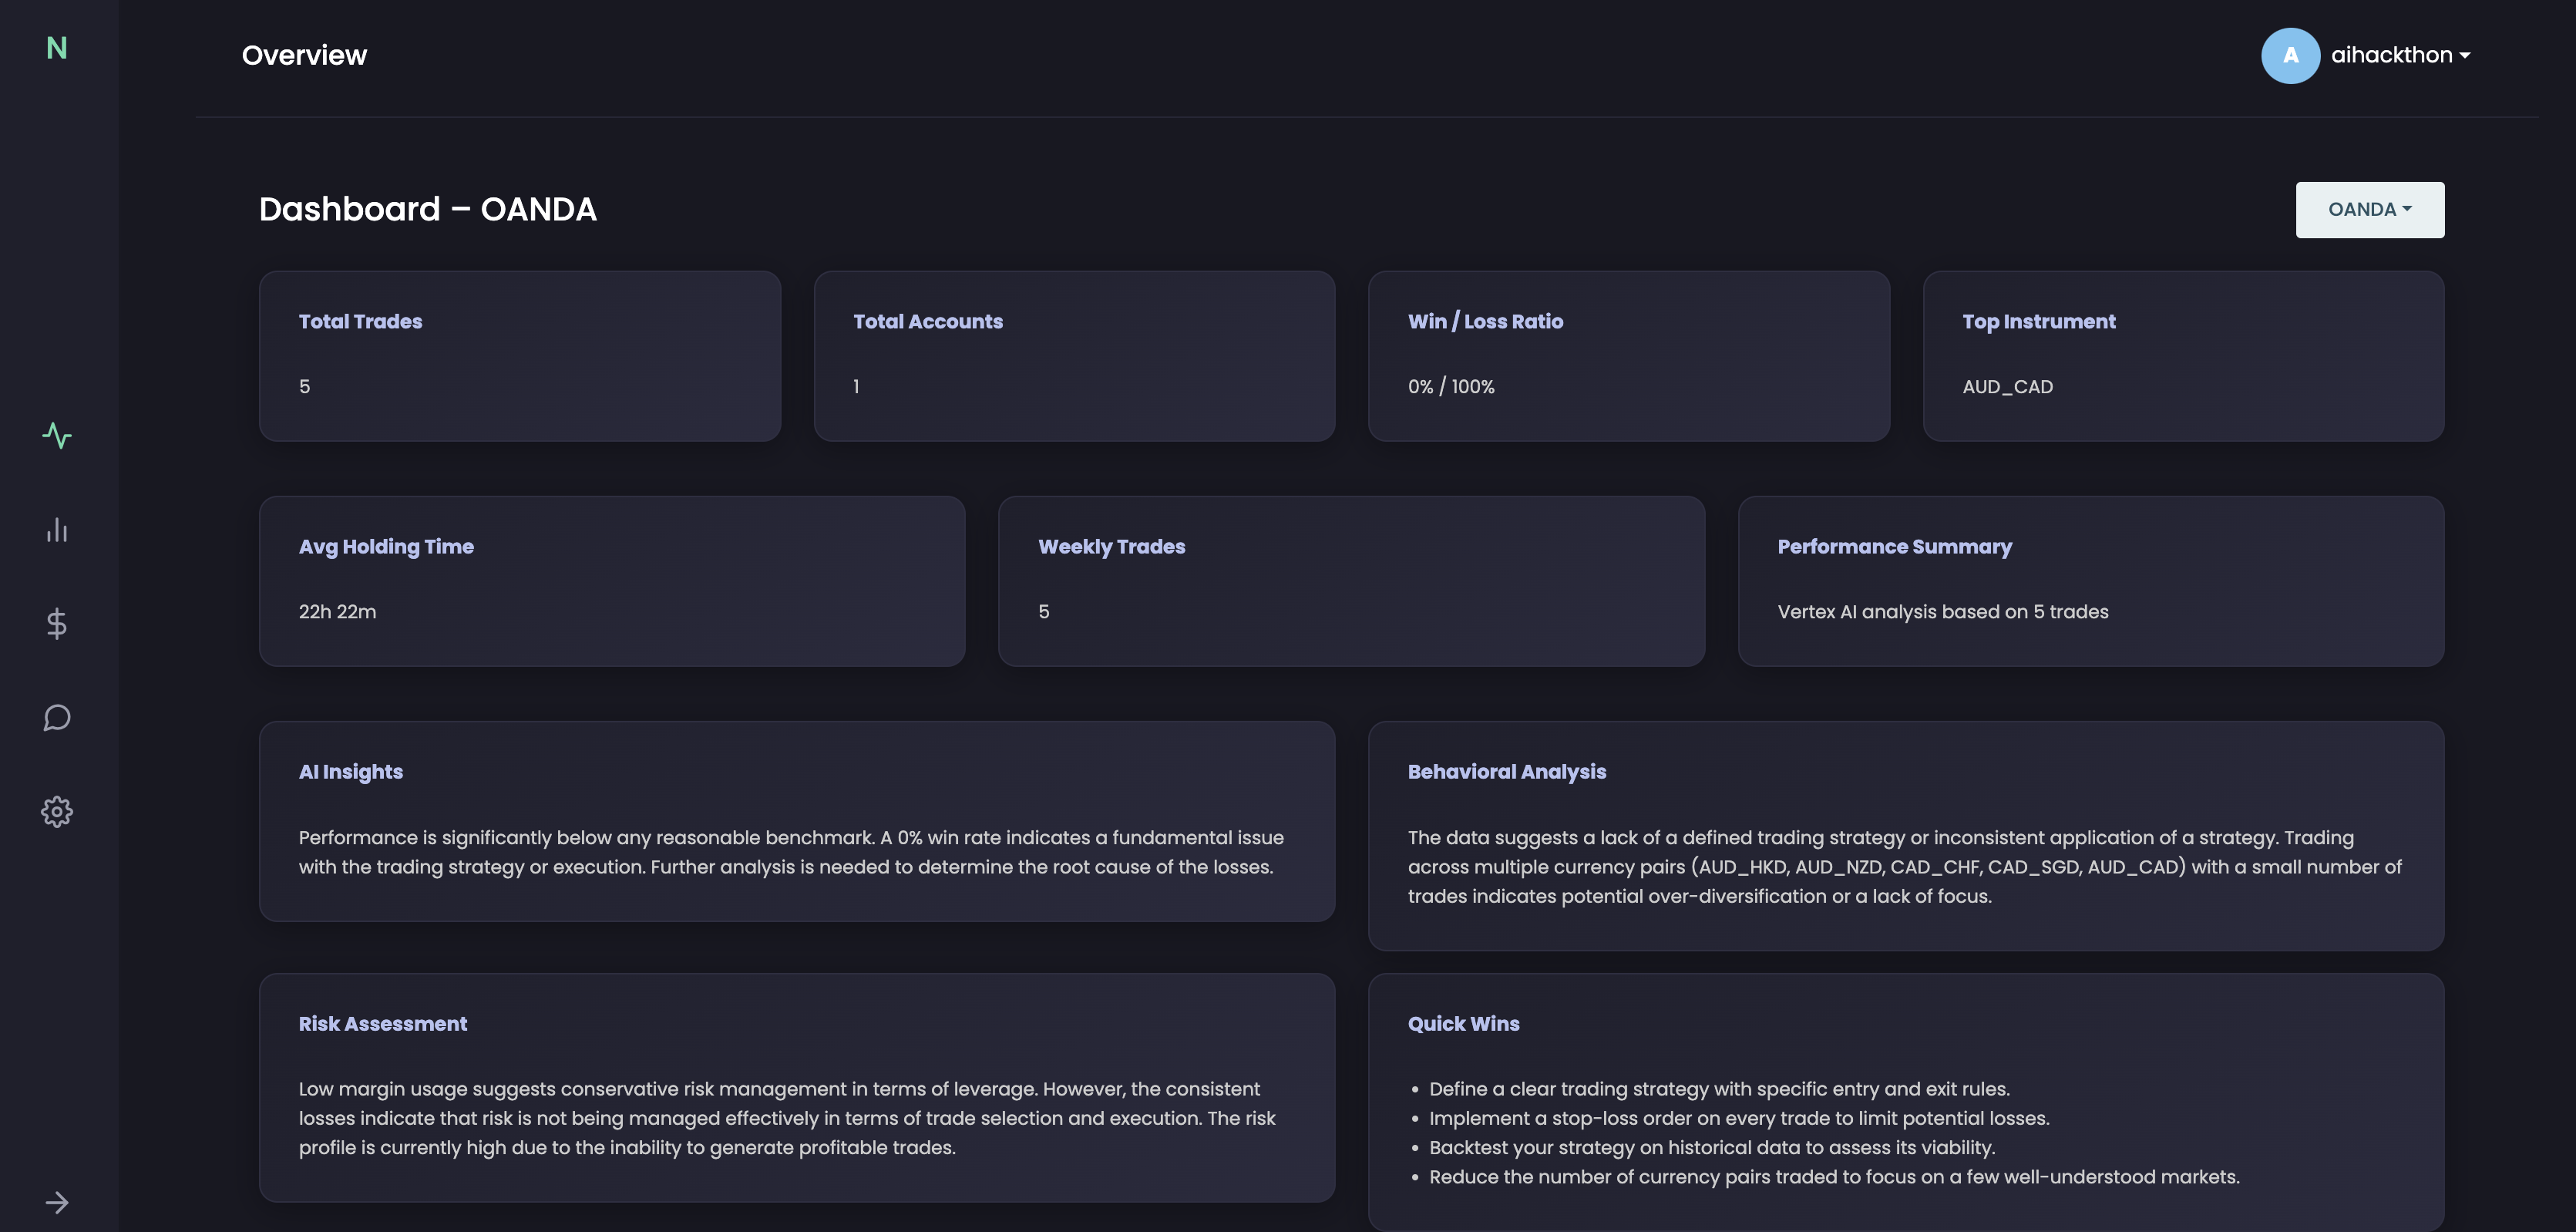Open the bar chart analytics icon
Image resolution: width=2576 pixels, height=1232 pixels.
click(57, 530)
